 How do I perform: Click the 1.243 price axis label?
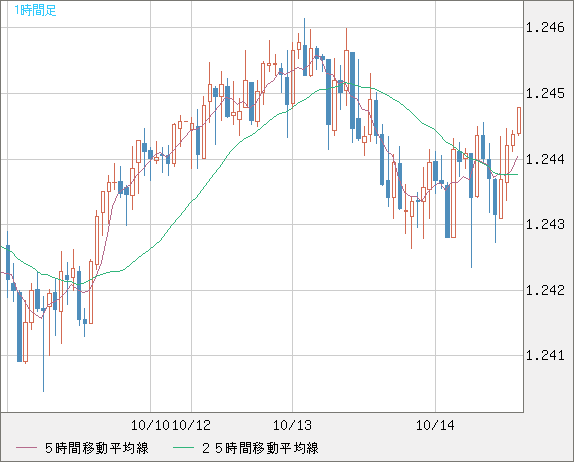[545, 224]
